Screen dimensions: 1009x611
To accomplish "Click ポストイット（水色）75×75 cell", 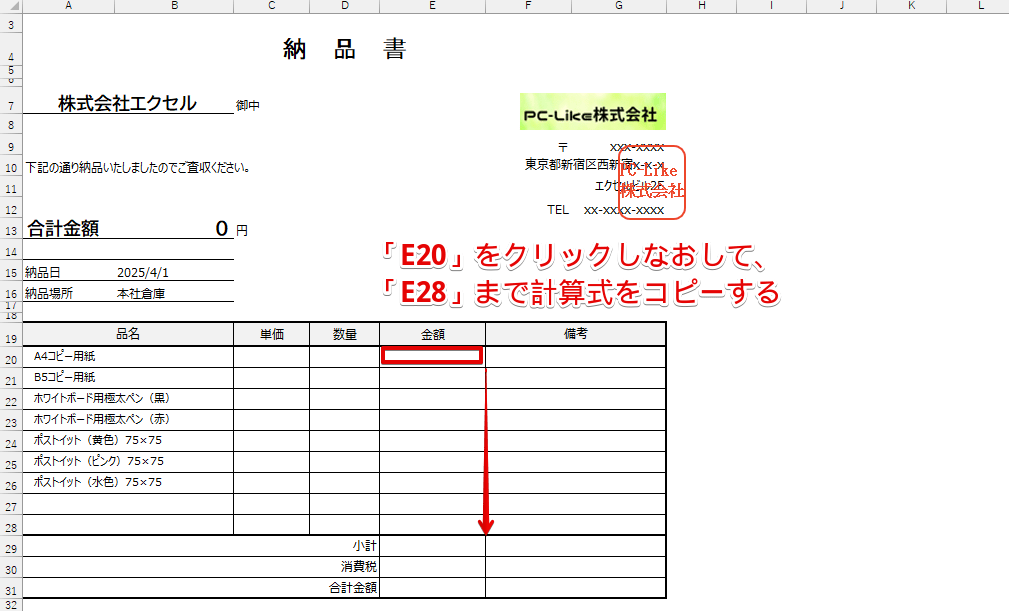I will (128, 482).
